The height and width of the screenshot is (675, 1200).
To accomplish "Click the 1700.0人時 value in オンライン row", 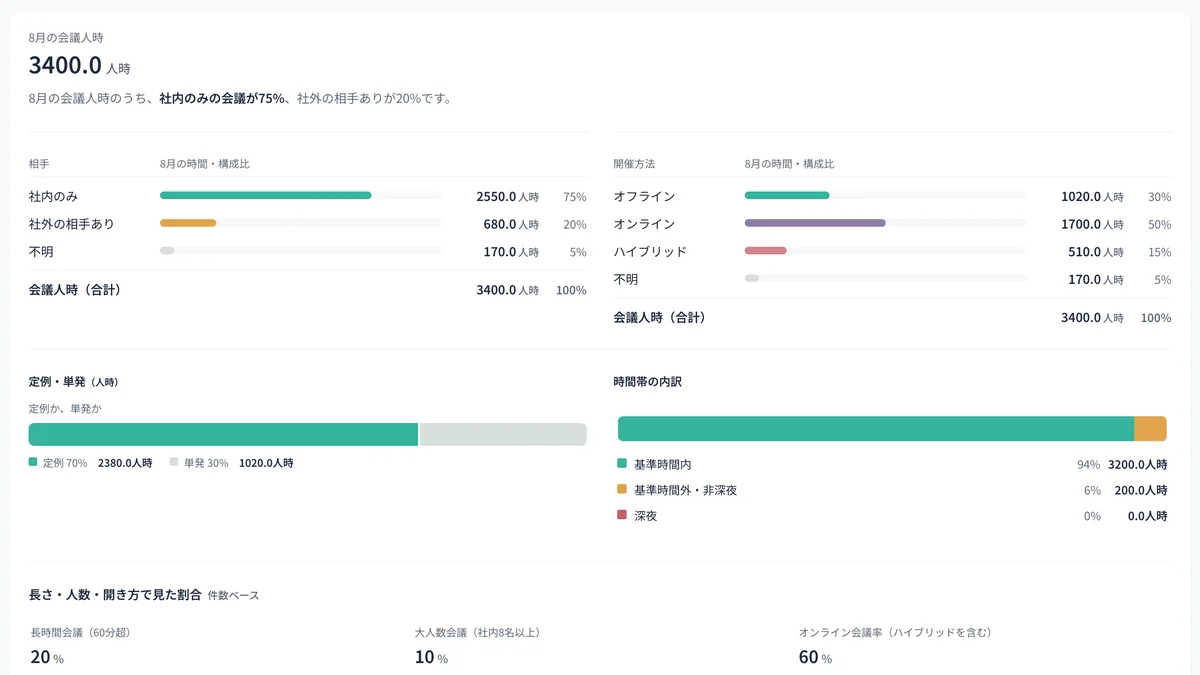I will coord(1092,224).
